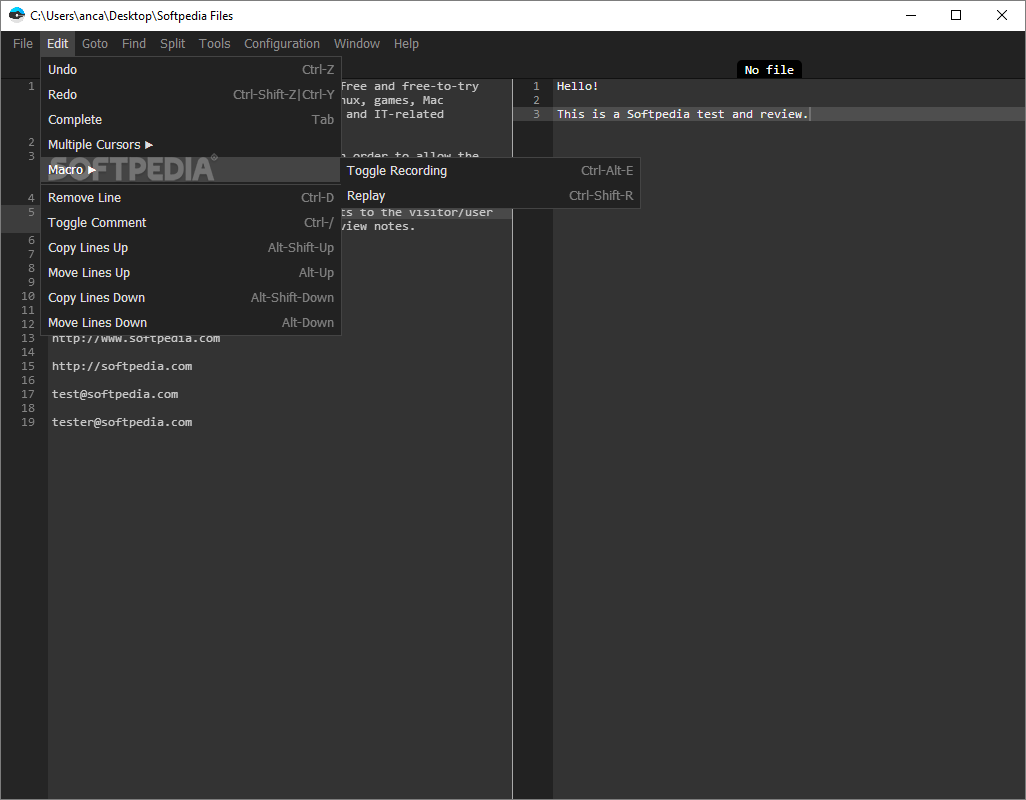Screen dimensions: 1026x800
Task: Select Replay in the Macro submenu
Action: [489, 196]
